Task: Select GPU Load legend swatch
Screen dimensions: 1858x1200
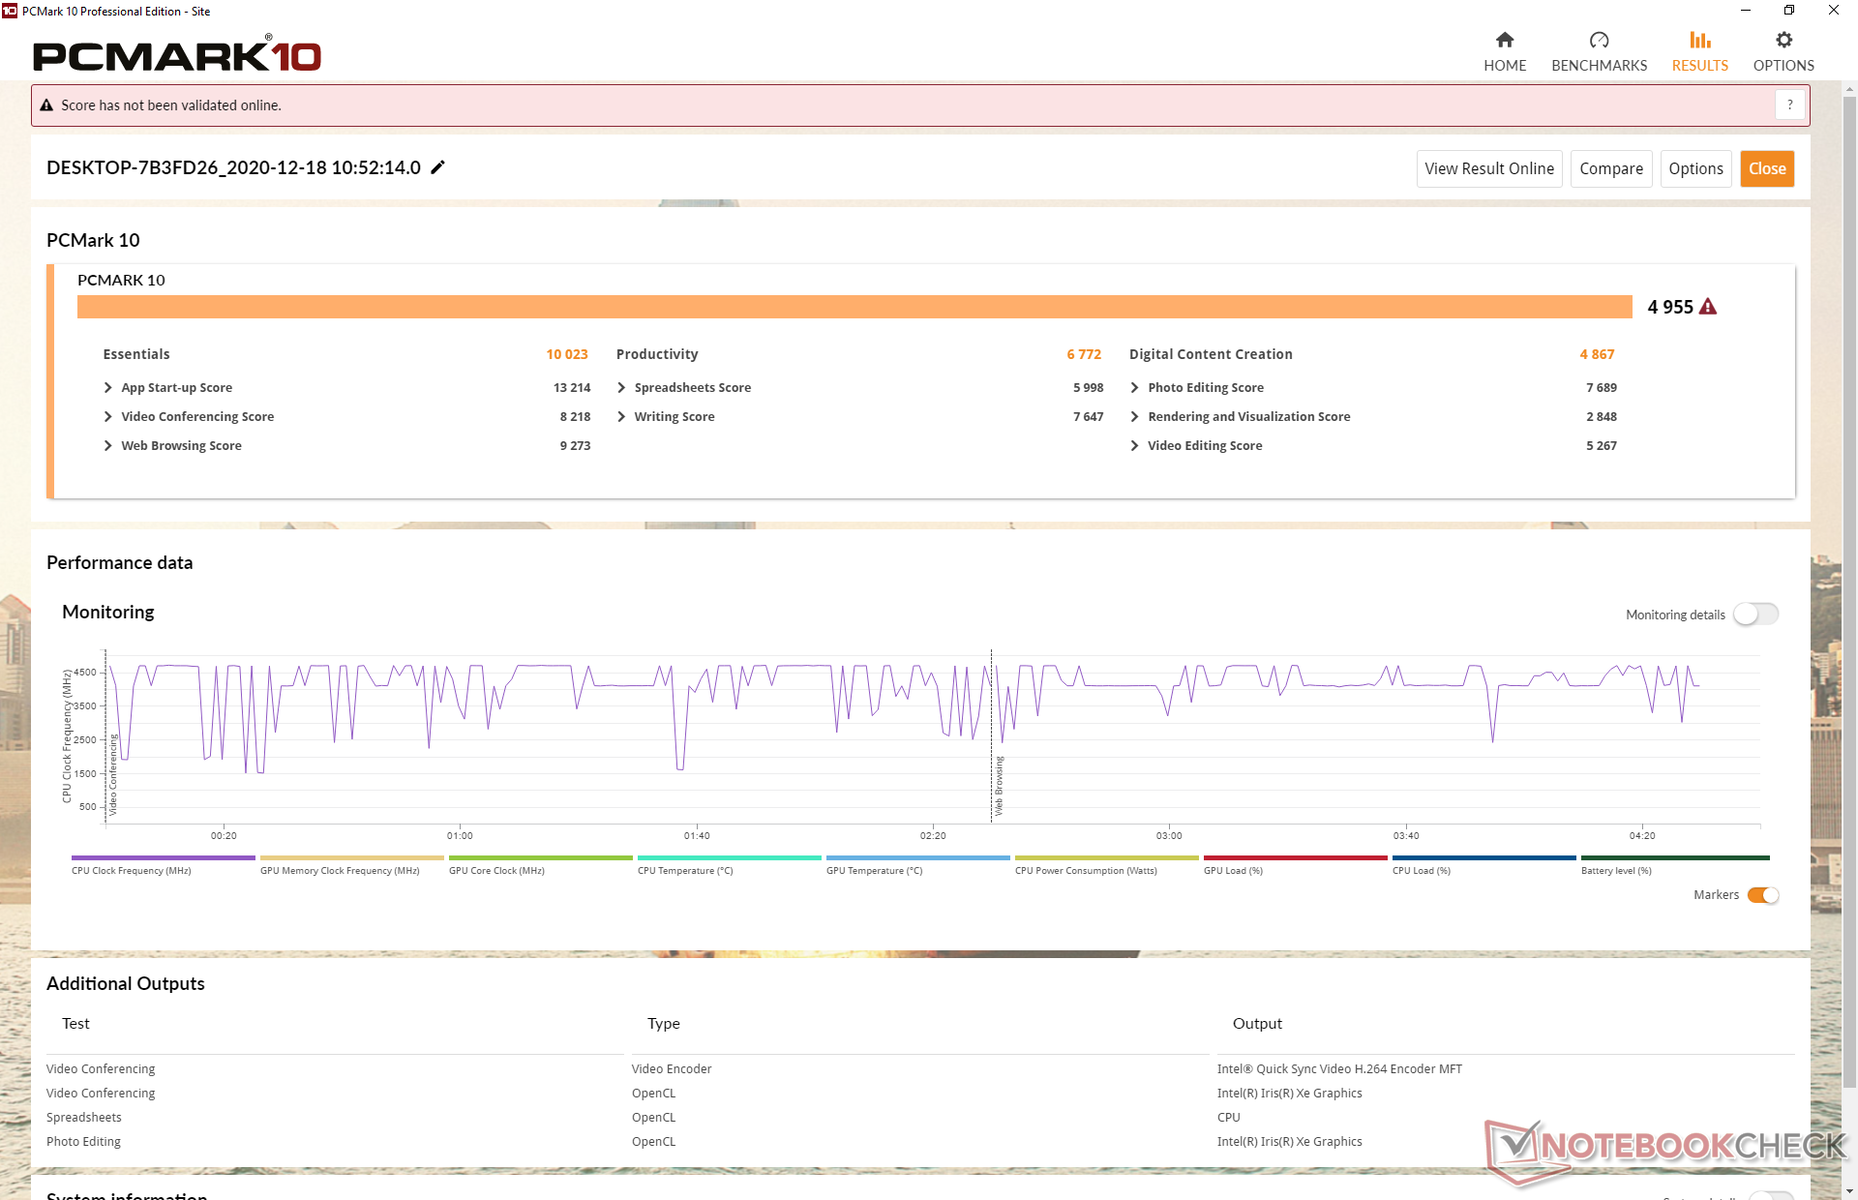Action: pos(1295,858)
